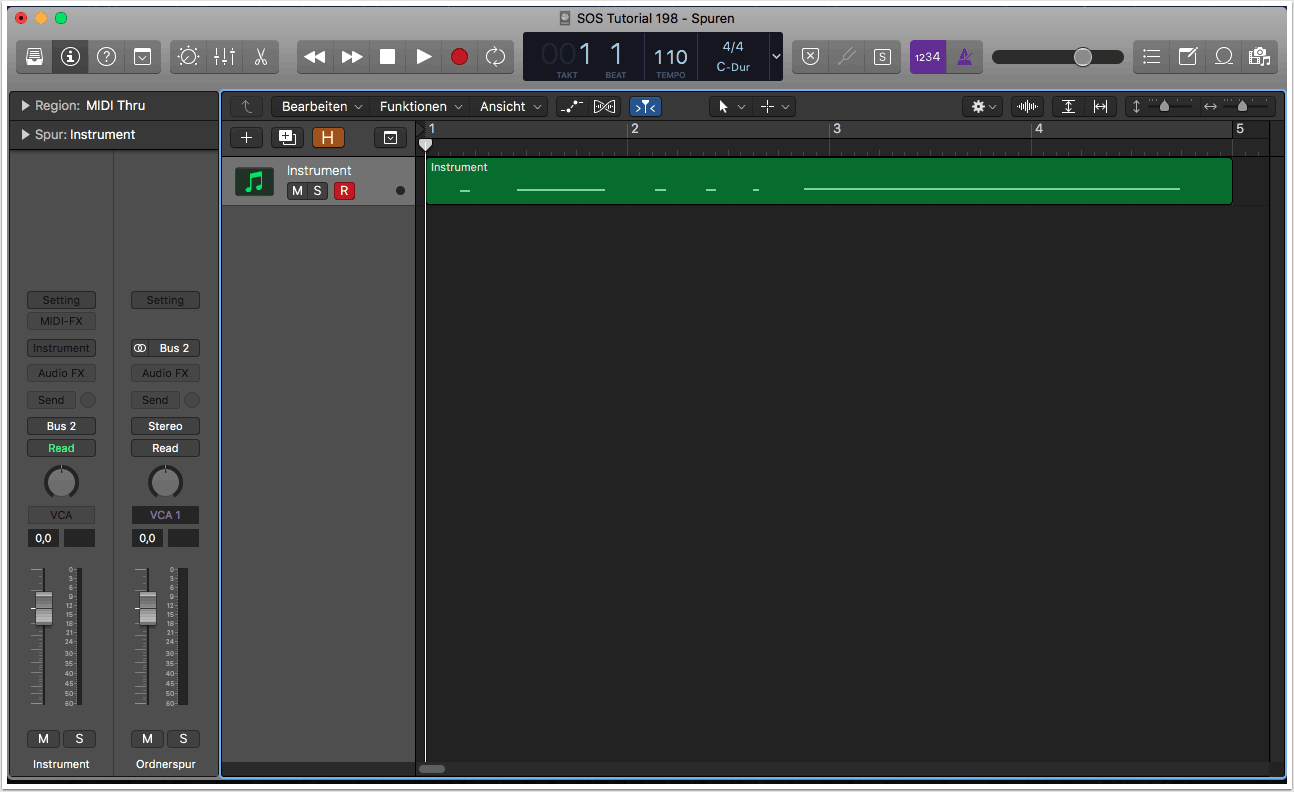Click the green Instrument track icon
The height and width of the screenshot is (792, 1294).
tap(254, 181)
